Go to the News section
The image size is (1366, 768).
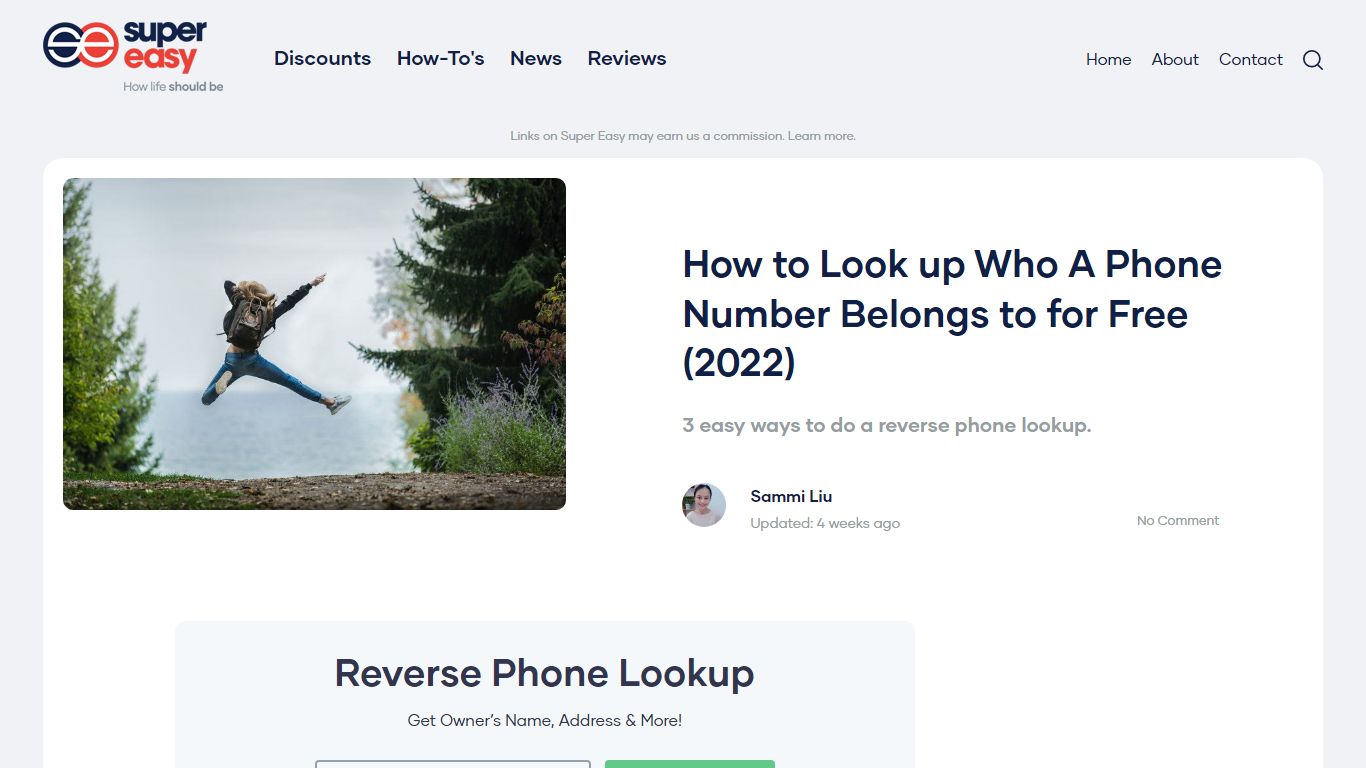point(536,58)
